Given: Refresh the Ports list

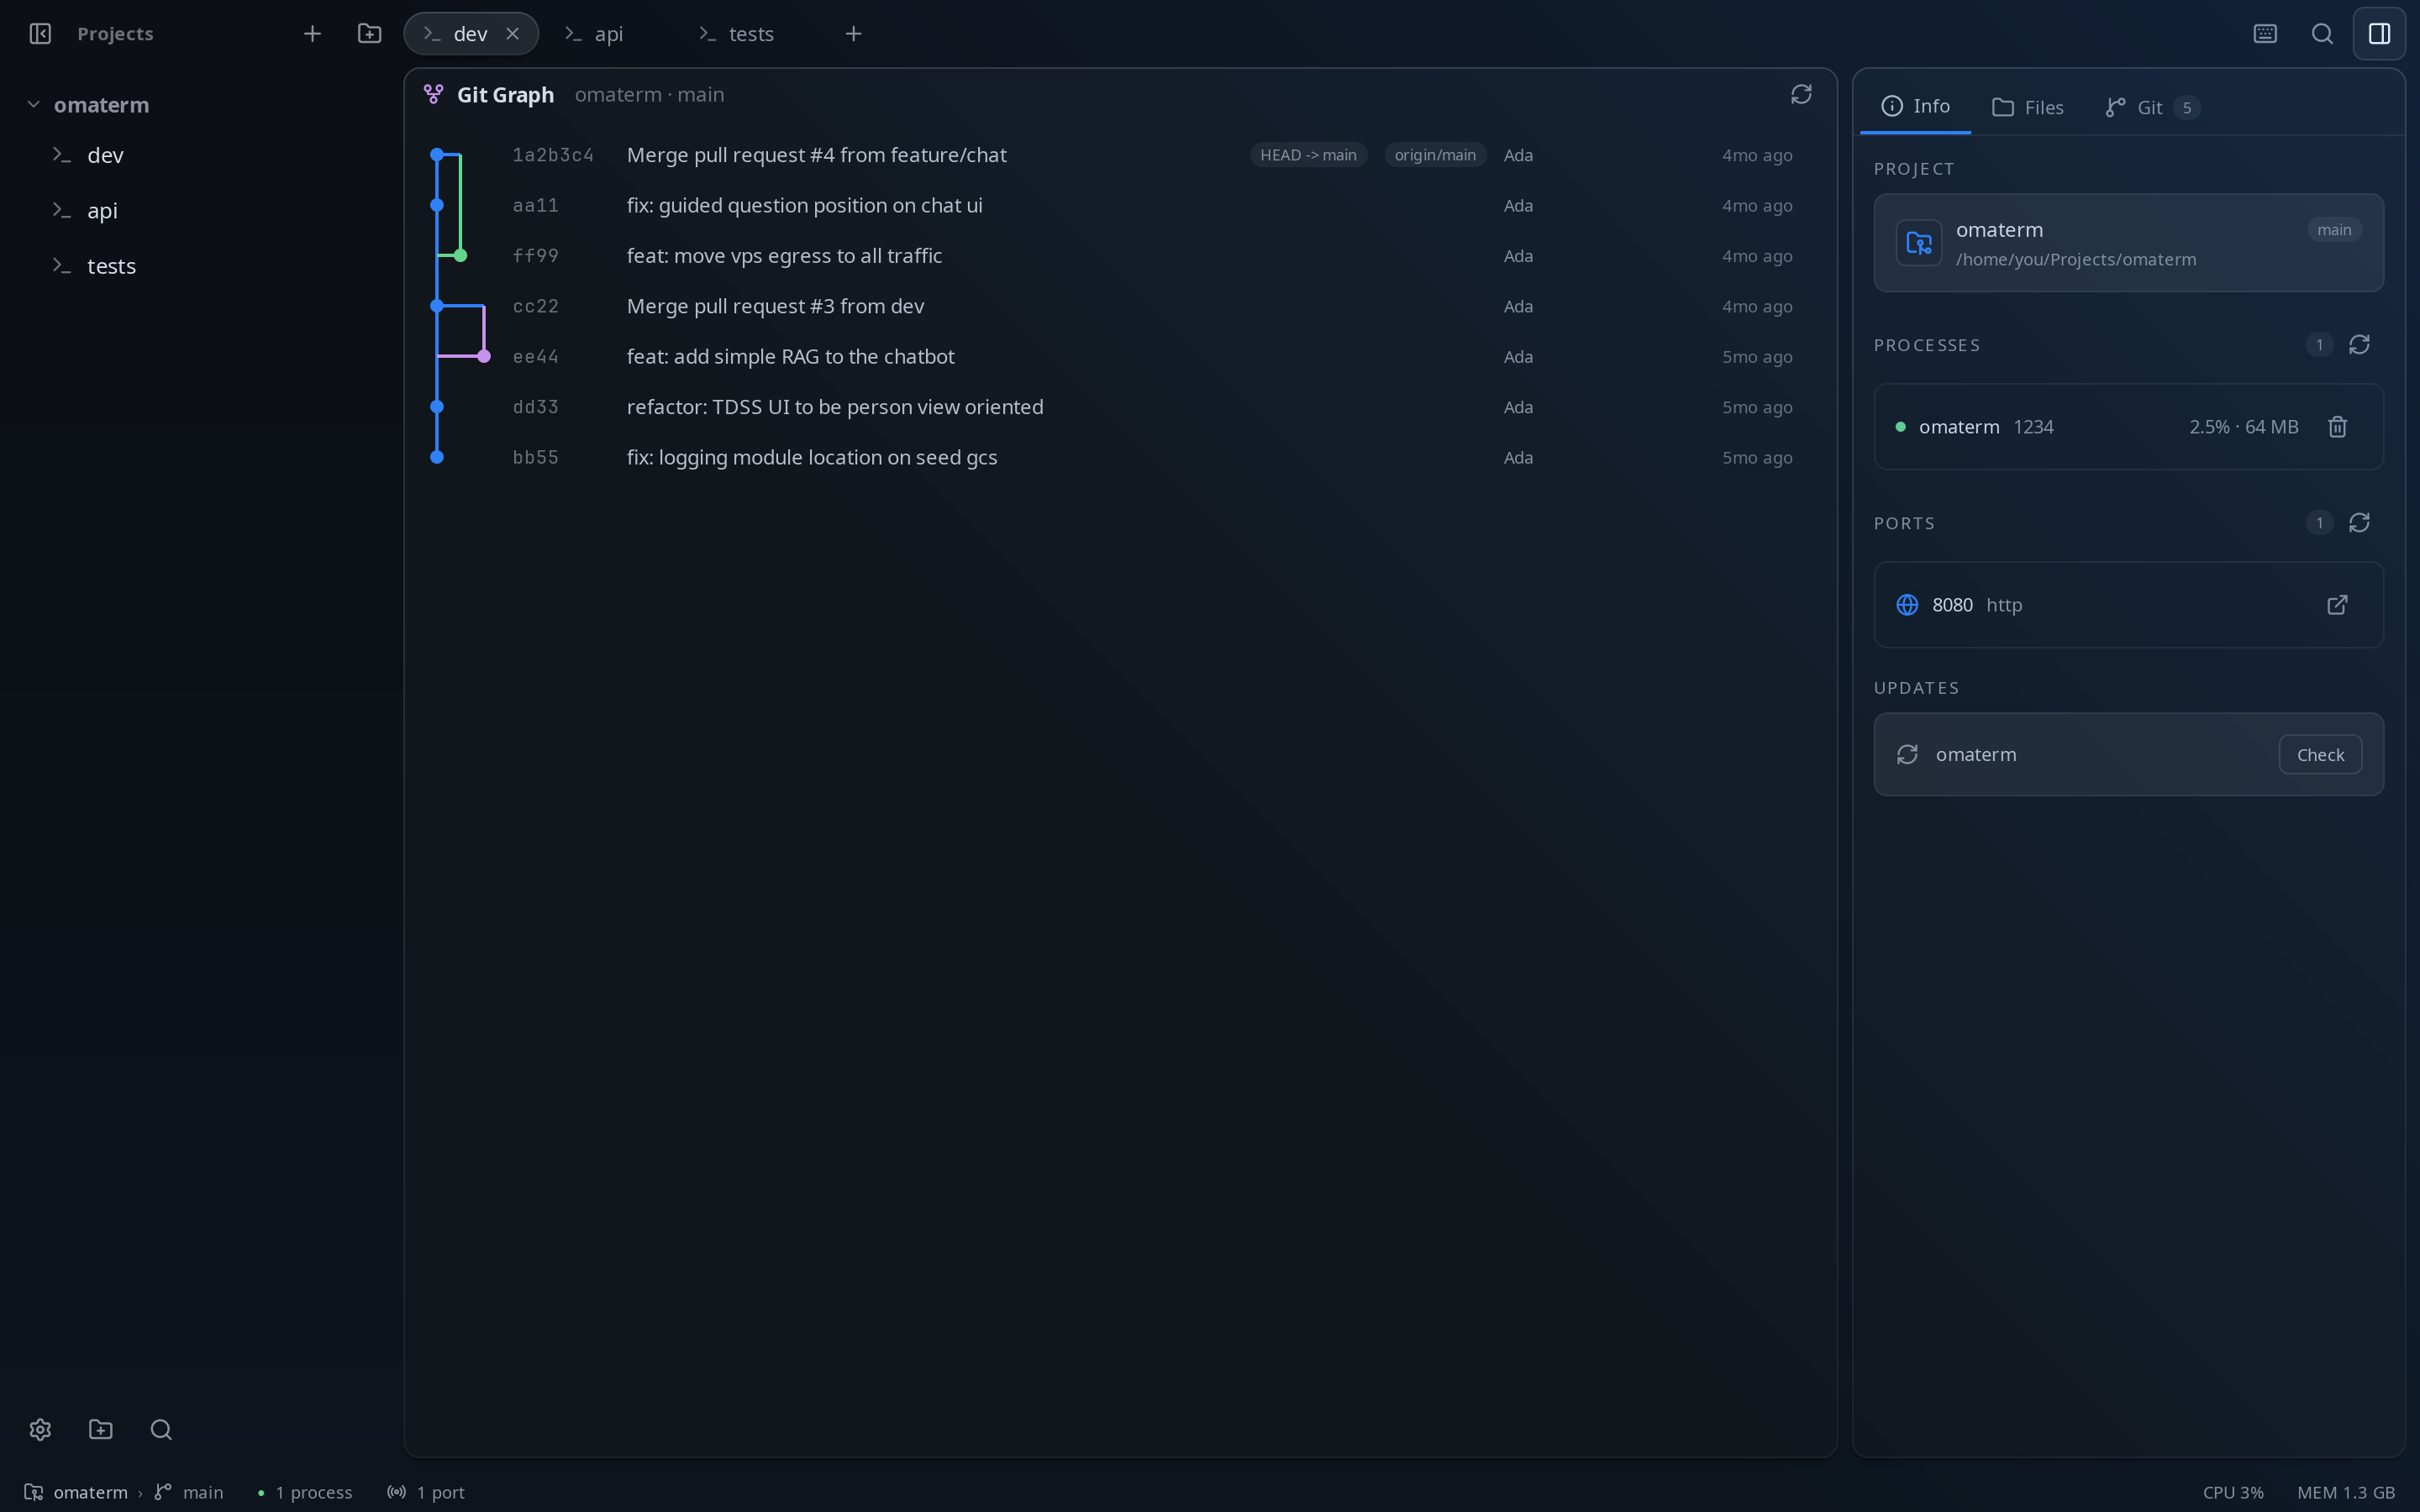Looking at the screenshot, I should point(2359,523).
